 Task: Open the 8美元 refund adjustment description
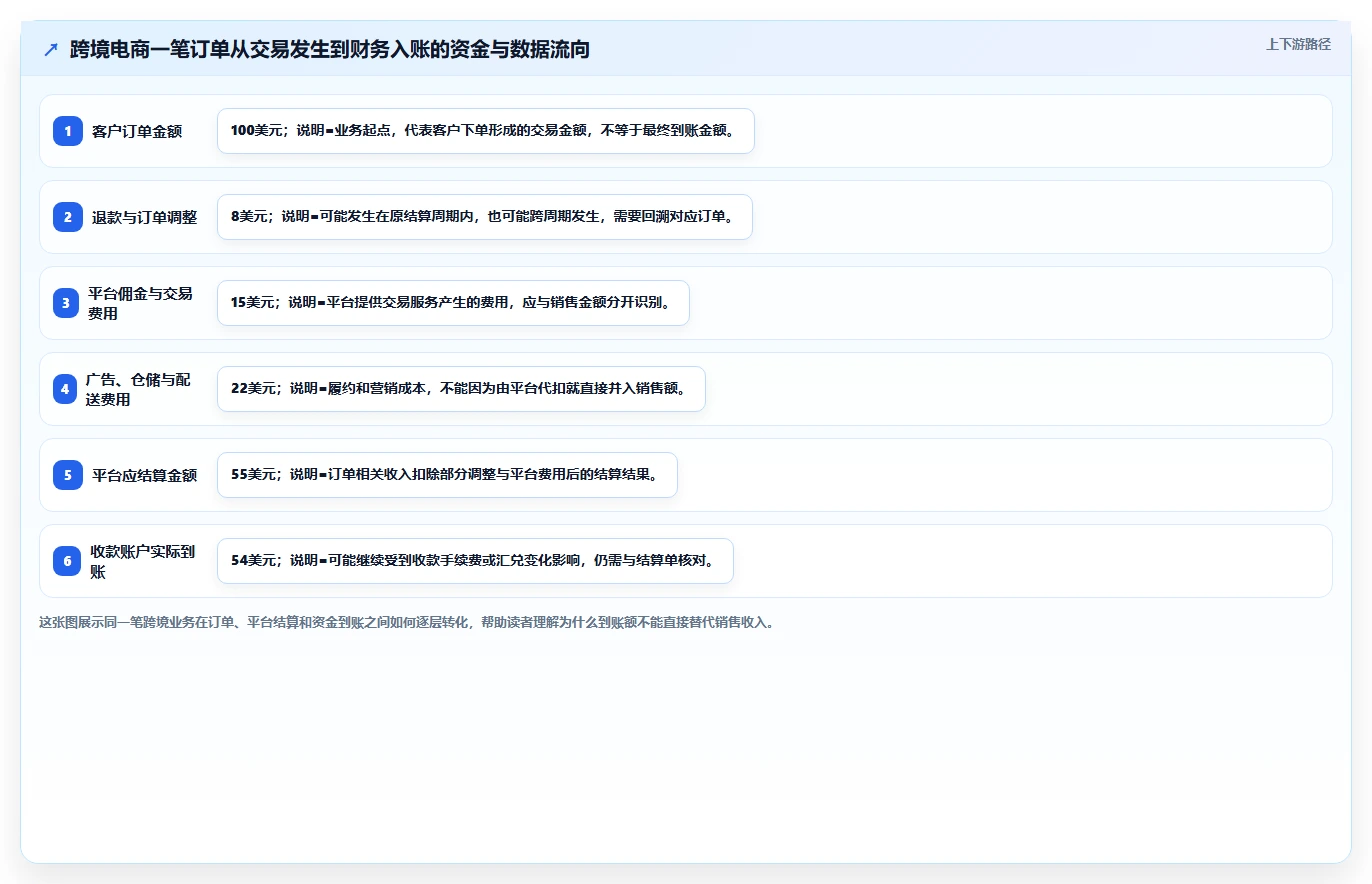484,217
